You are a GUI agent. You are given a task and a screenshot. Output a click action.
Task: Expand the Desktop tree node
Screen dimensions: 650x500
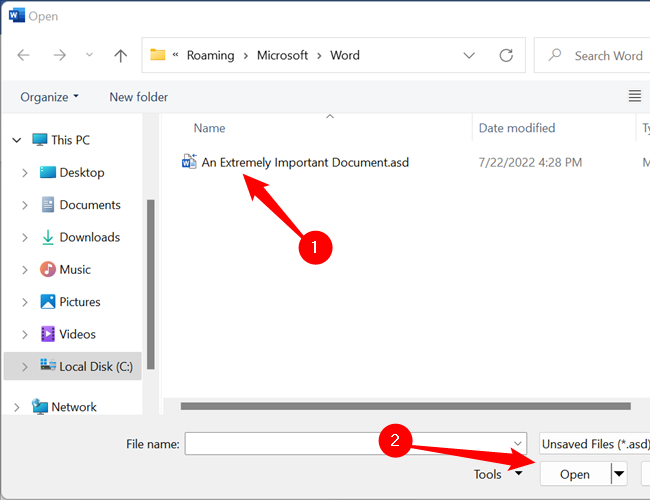pos(24,172)
